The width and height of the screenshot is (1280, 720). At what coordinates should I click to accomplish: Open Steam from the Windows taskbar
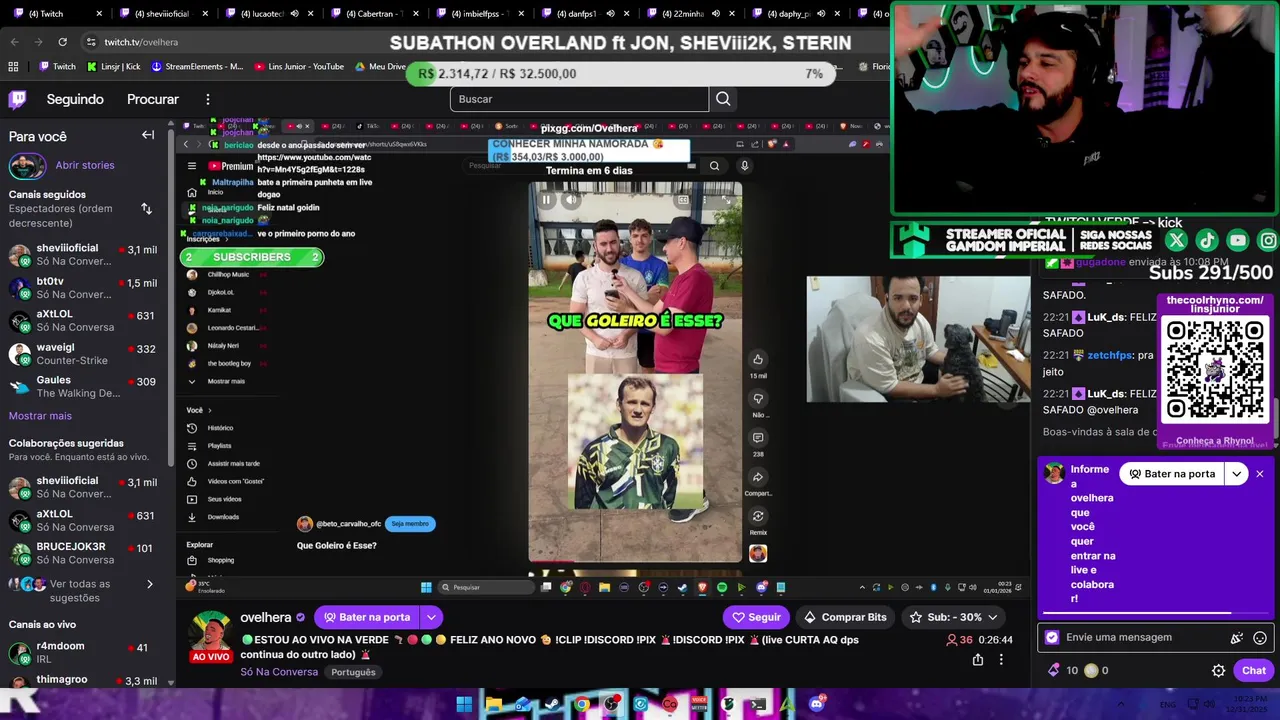[x=552, y=704]
